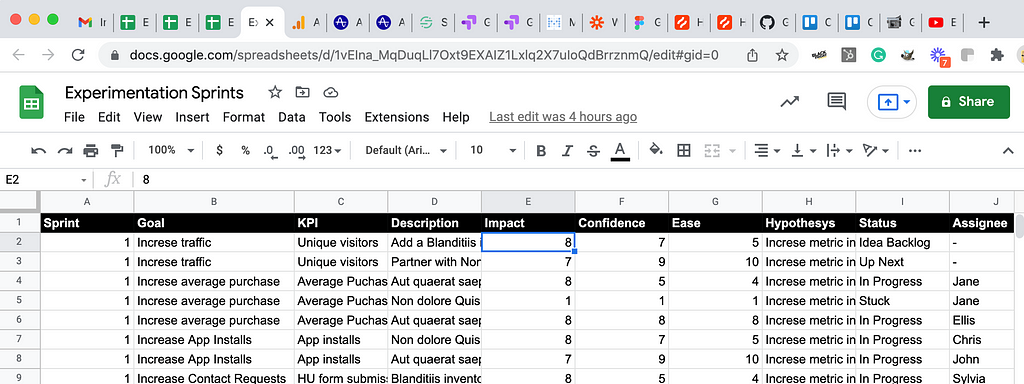This screenshot has height=384, width=1024.
Task: Star the Experimentation Sprints document
Action: tap(275, 92)
